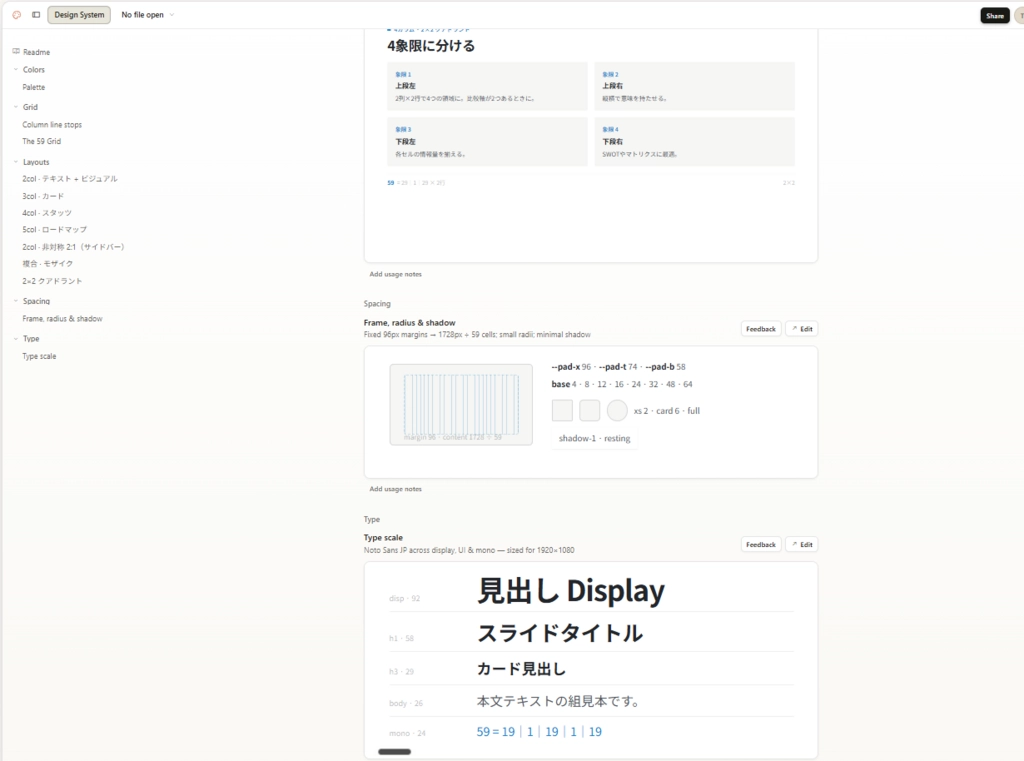Select Palette in the sidebar

click(x=33, y=87)
